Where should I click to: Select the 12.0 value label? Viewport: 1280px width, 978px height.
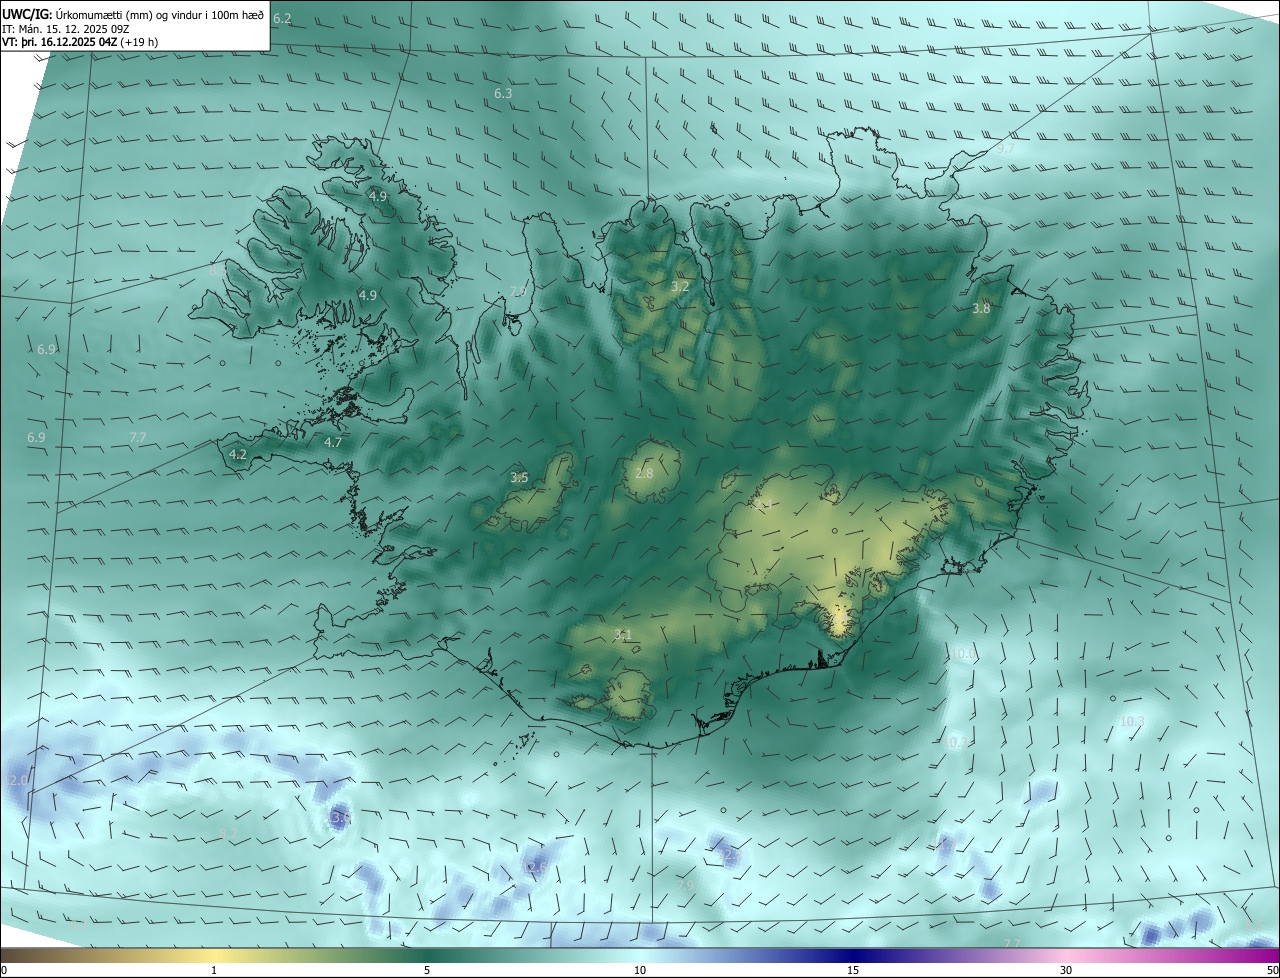pyautogui.click(x=18, y=780)
